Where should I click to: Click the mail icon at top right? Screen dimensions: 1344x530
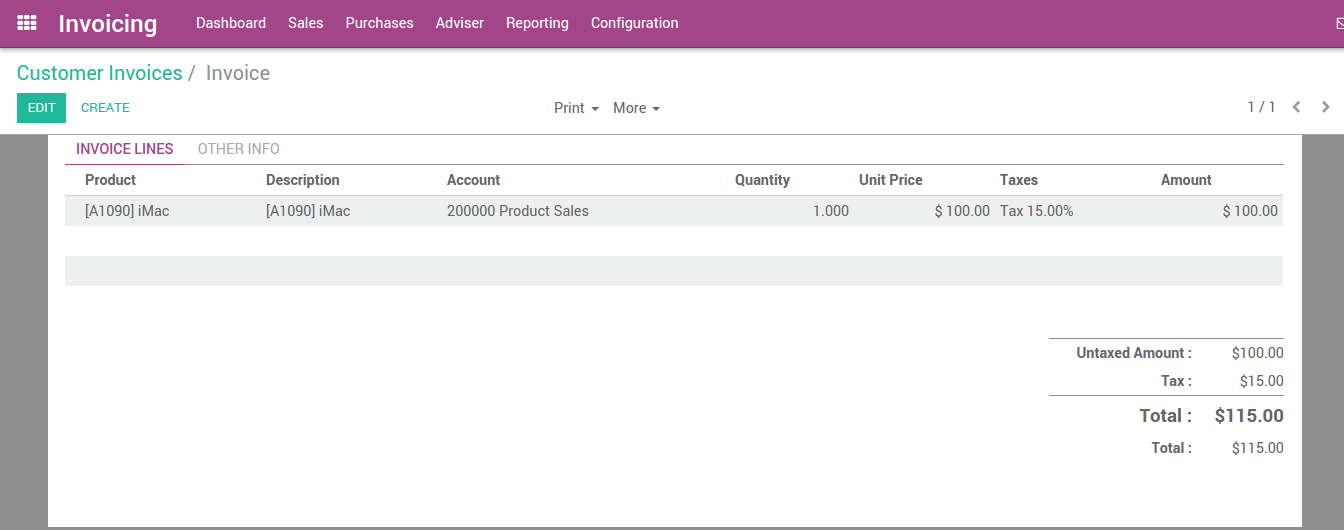click(x=1339, y=23)
